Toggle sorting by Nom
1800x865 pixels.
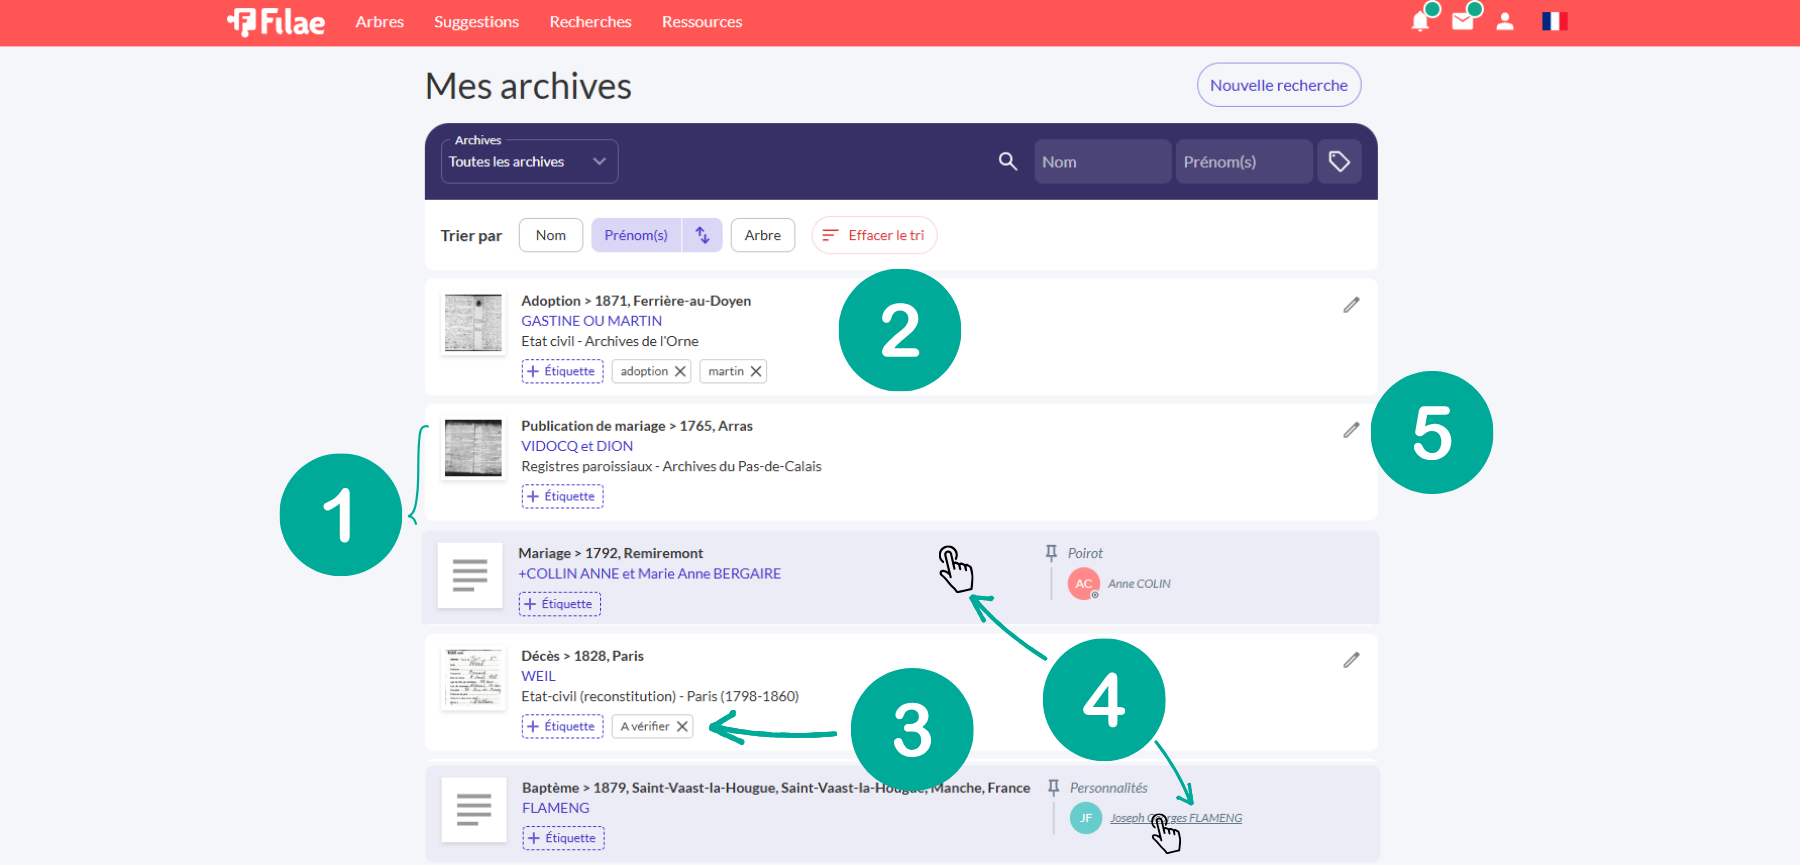tap(550, 235)
